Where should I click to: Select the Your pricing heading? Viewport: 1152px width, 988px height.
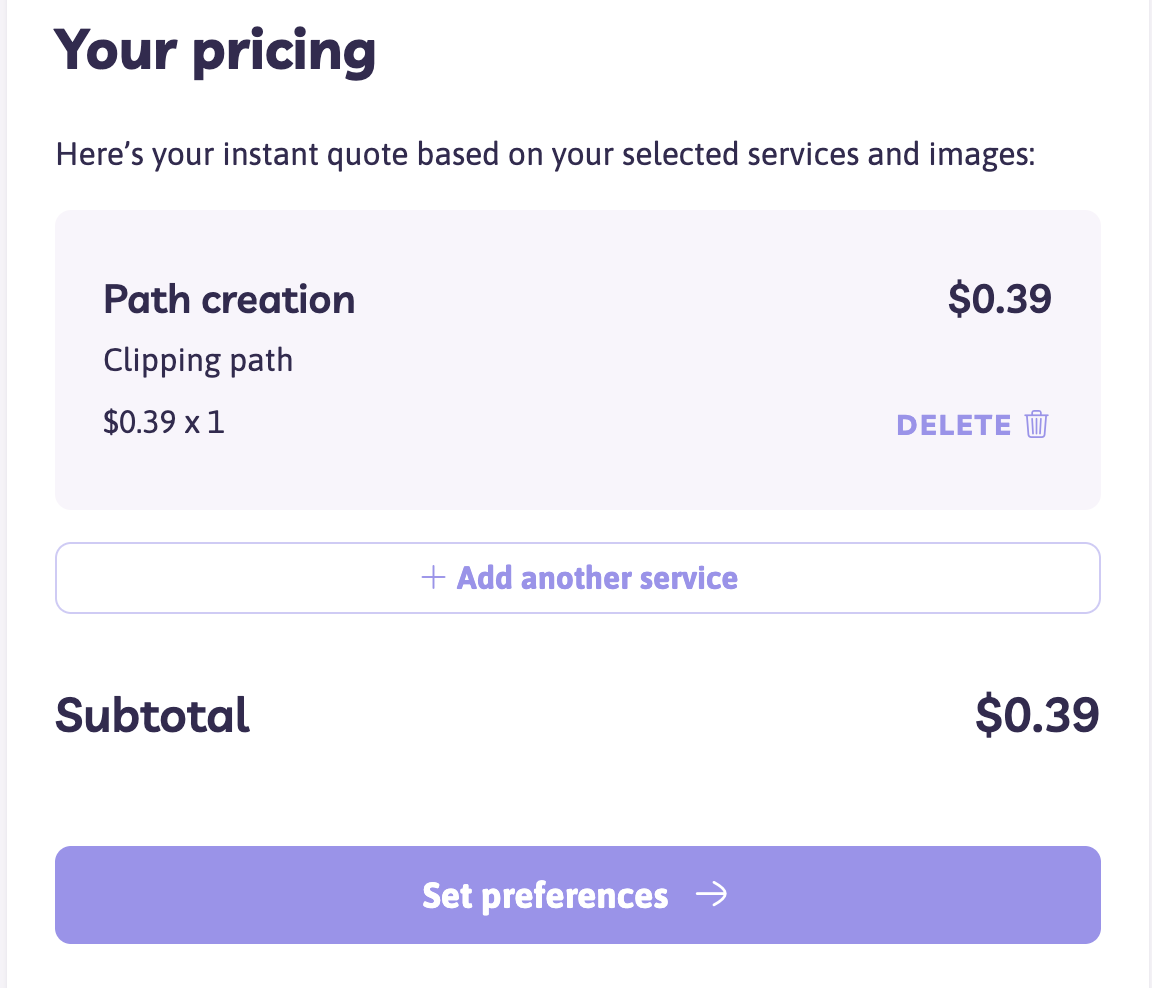tap(215, 51)
